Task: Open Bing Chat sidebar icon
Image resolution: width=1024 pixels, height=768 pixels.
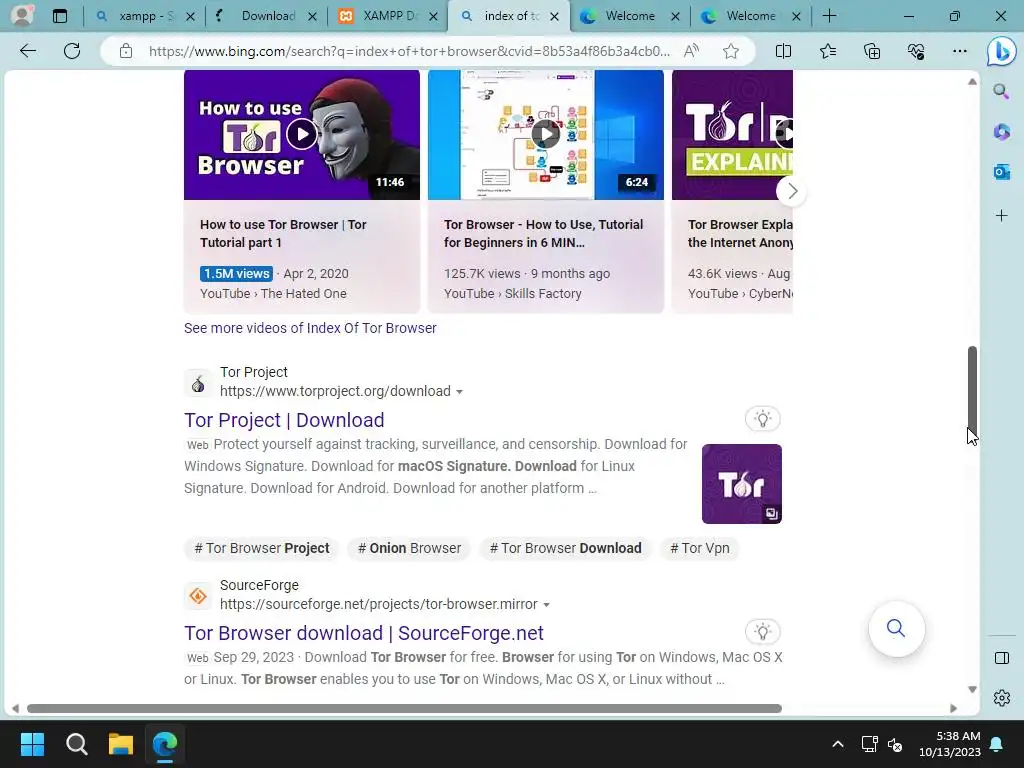Action: coord(1001,52)
